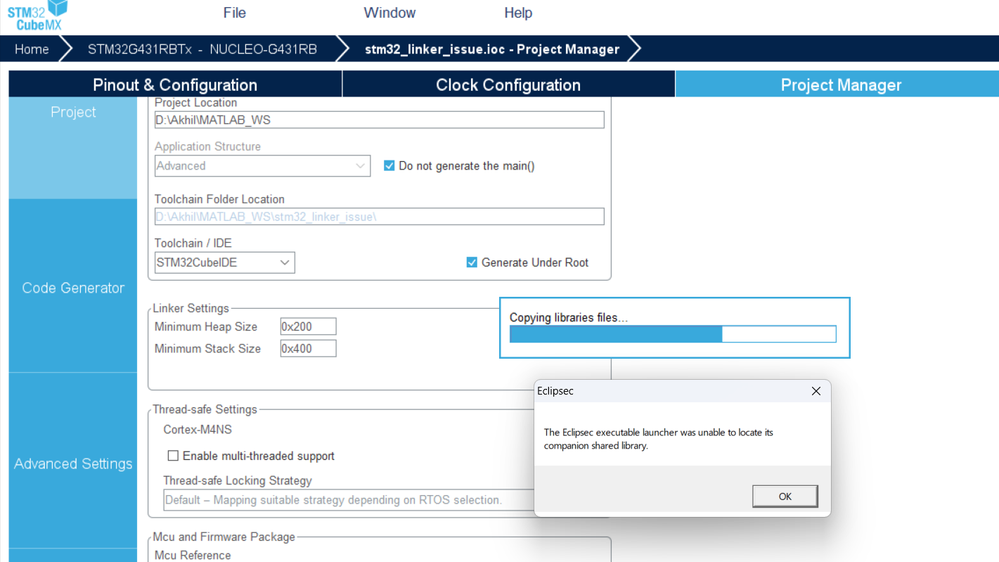Click the Eclipsec error message text

[x=658, y=438]
